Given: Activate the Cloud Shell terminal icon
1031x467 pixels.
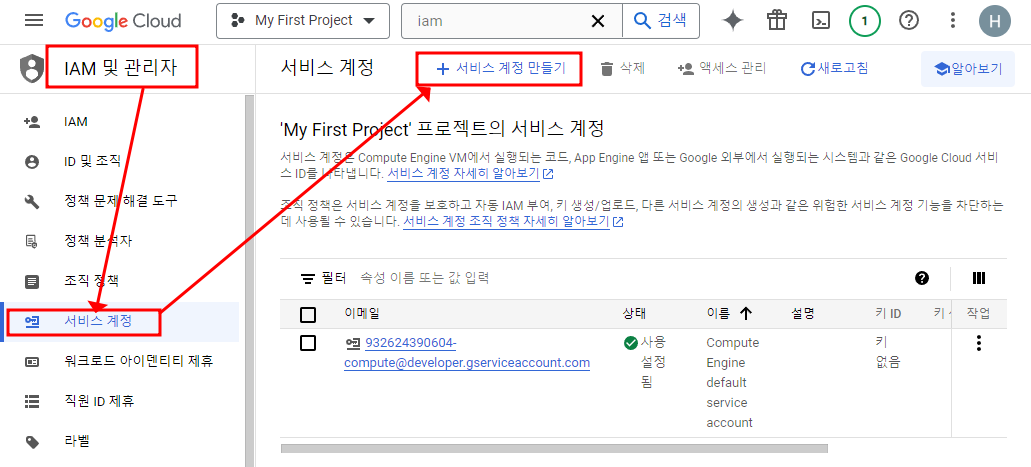Looking at the screenshot, I should tap(821, 21).
